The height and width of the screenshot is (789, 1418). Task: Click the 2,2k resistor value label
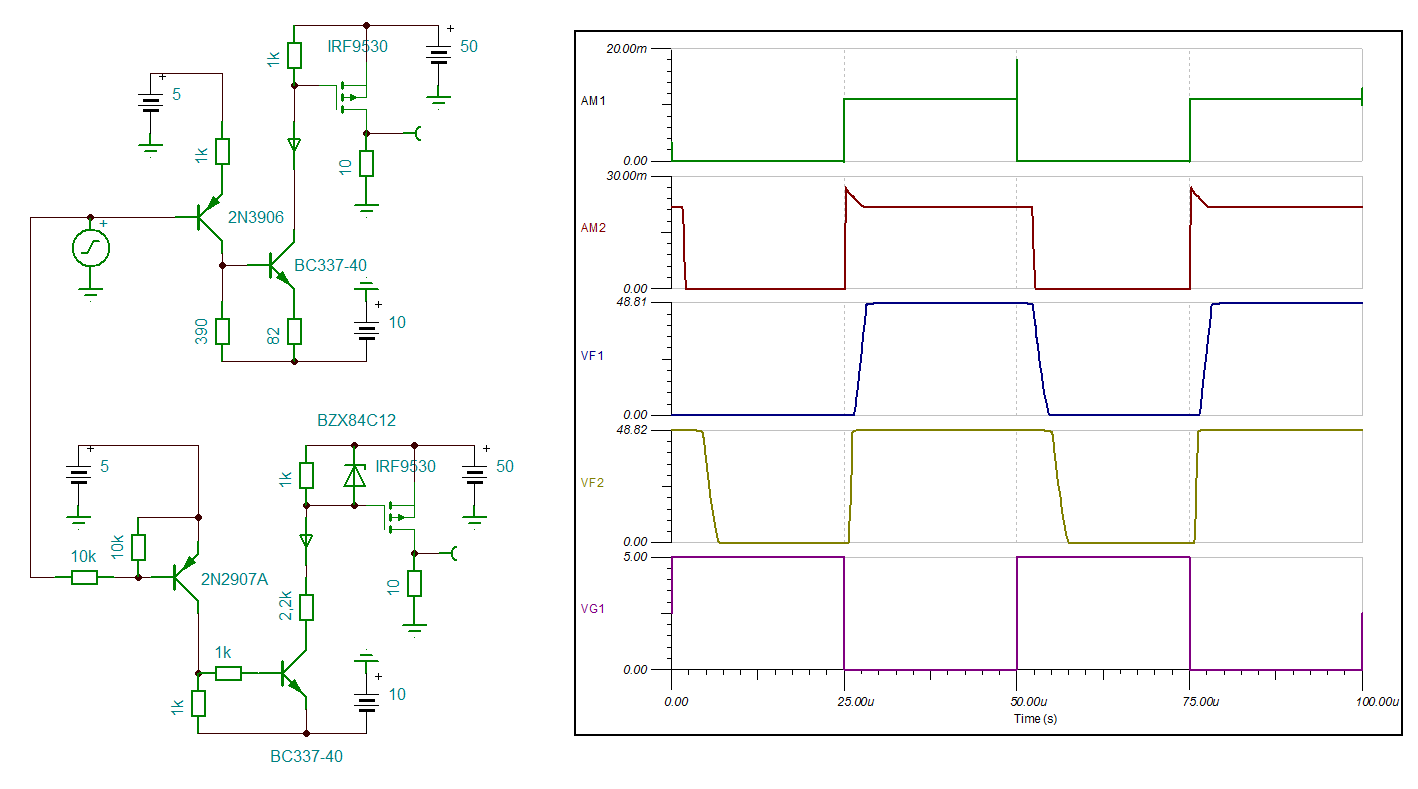tap(285, 606)
